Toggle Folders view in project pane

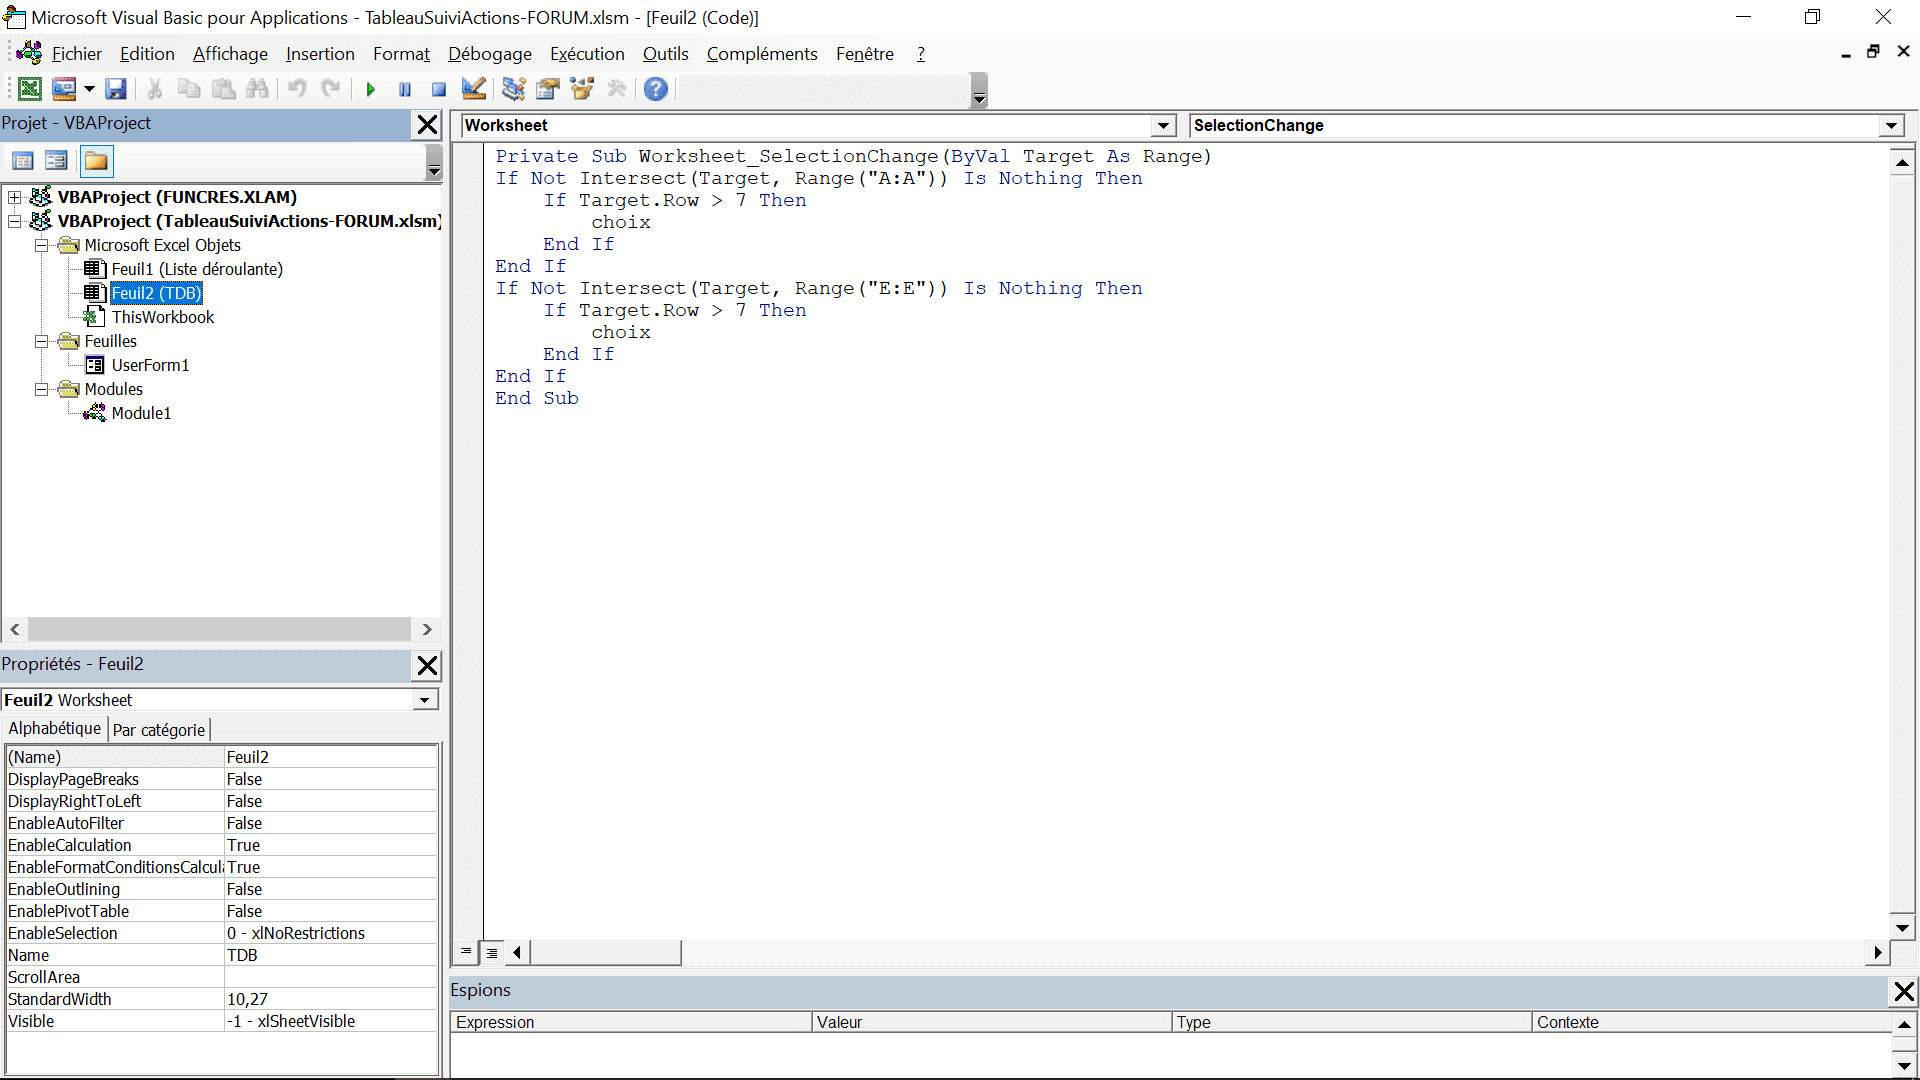pos(96,161)
